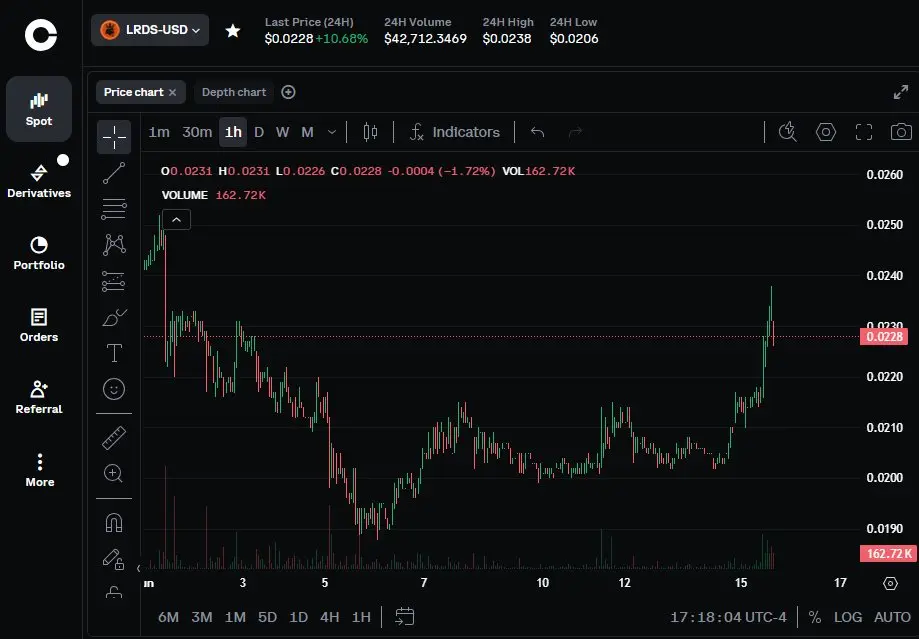Viewport: 919px width, 639px height.
Task: Open the go to date calendar icon
Action: click(x=404, y=617)
